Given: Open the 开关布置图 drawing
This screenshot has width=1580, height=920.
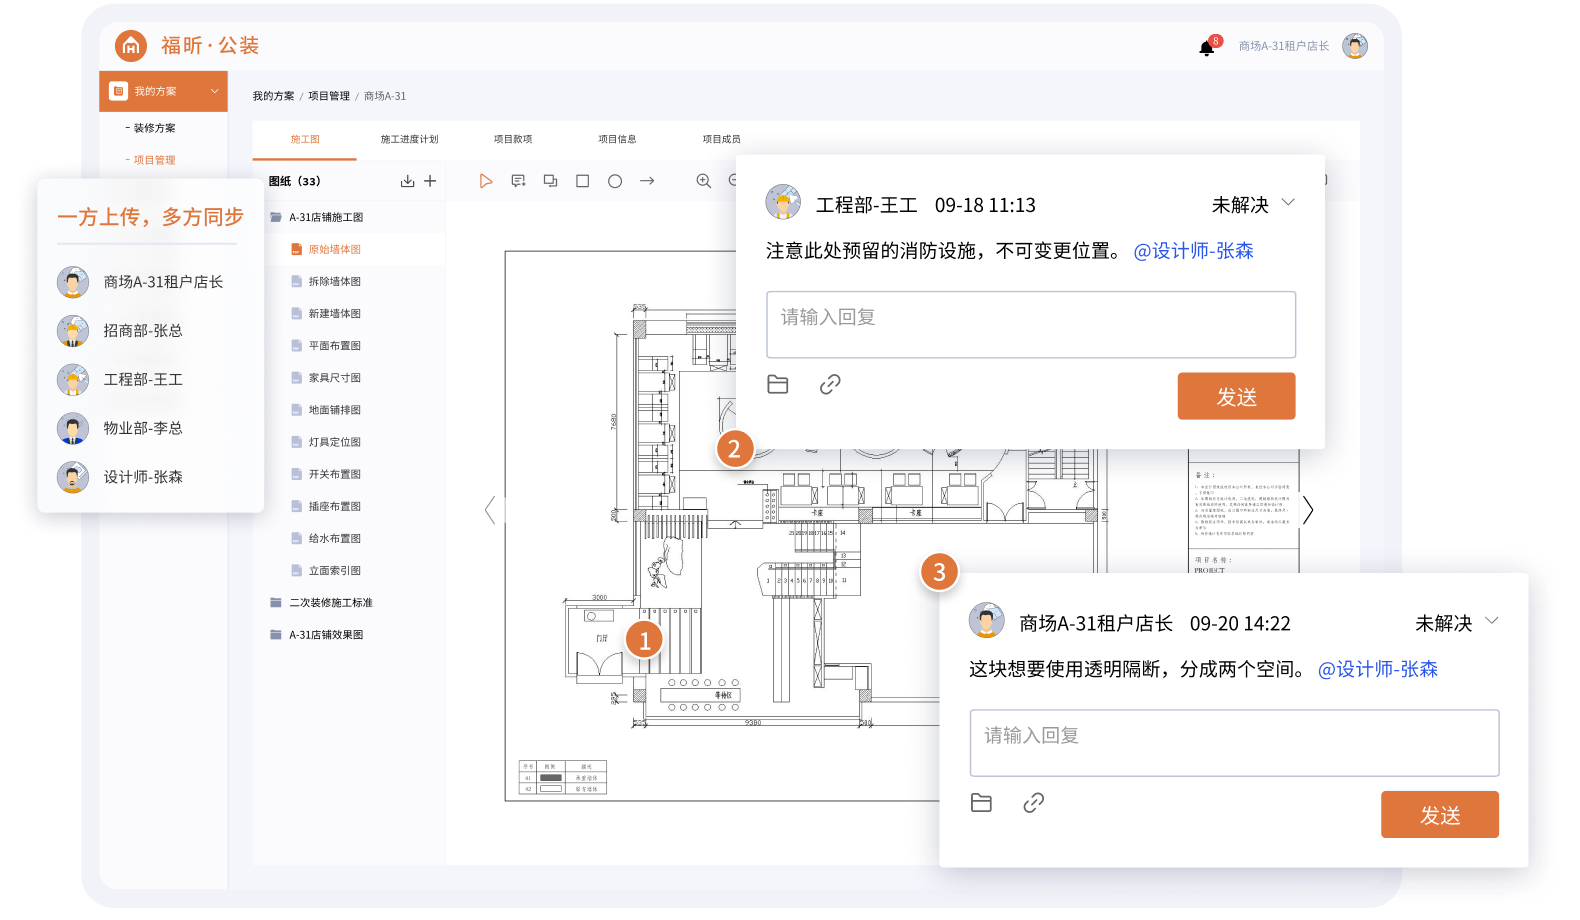Looking at the screenshot, I should [335, 474].
